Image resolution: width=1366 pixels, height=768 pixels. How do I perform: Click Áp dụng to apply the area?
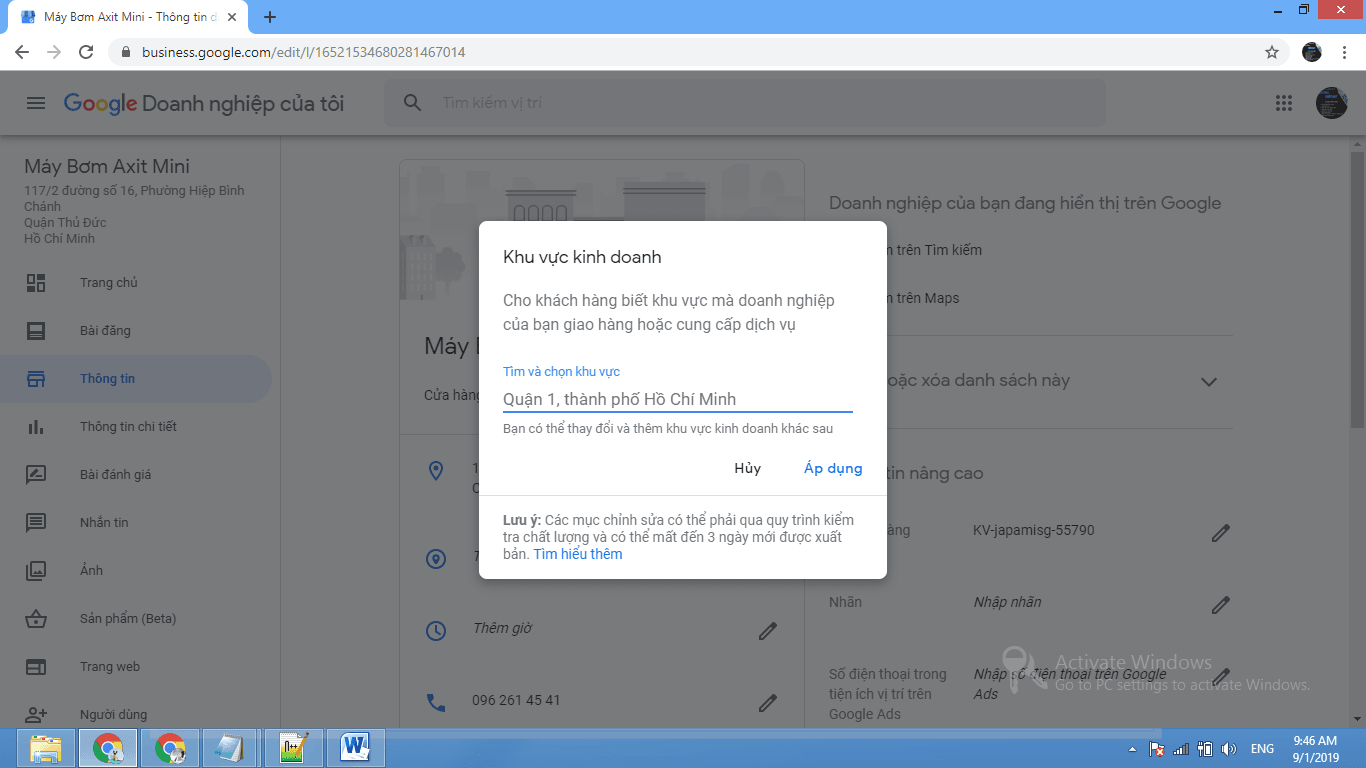pos(833,468)
